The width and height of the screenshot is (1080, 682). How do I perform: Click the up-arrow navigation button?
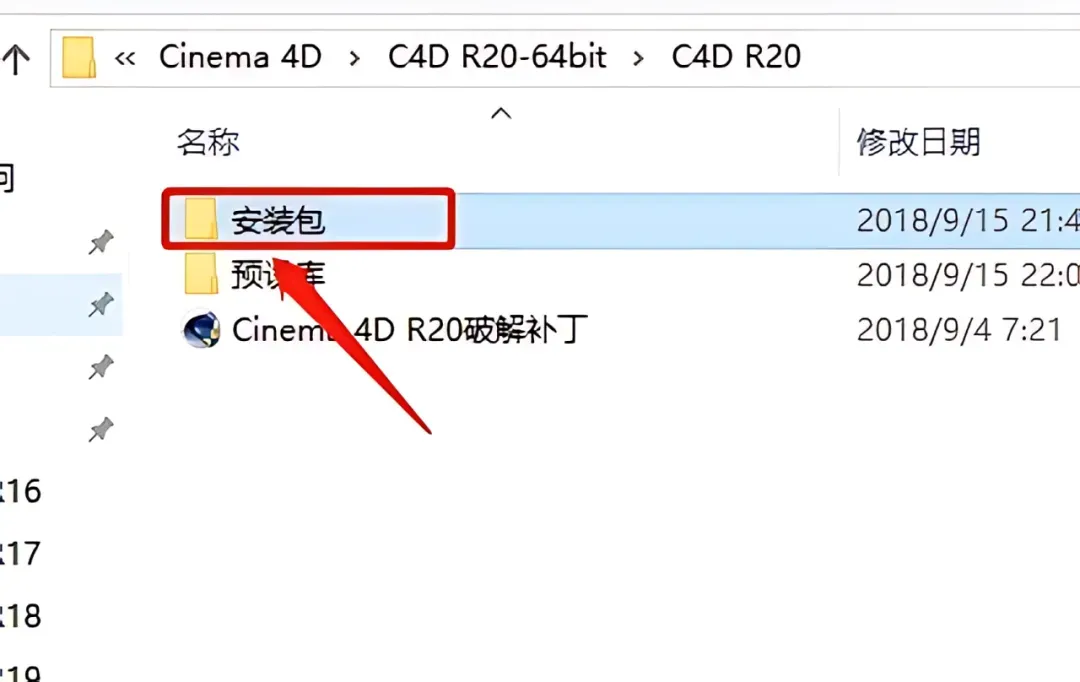(16, 59)
